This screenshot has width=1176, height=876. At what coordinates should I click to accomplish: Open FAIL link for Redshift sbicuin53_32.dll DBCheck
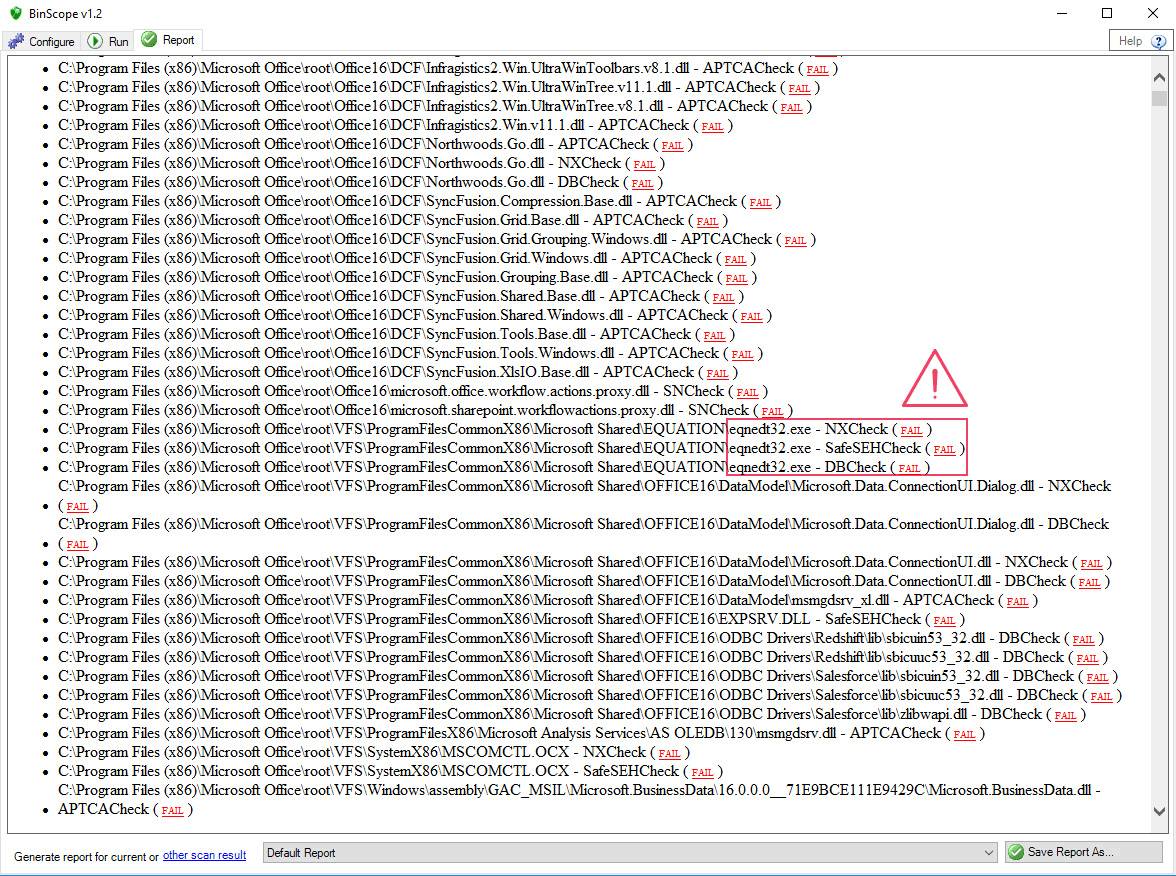pyautogui.click(x=1083, y=639)
